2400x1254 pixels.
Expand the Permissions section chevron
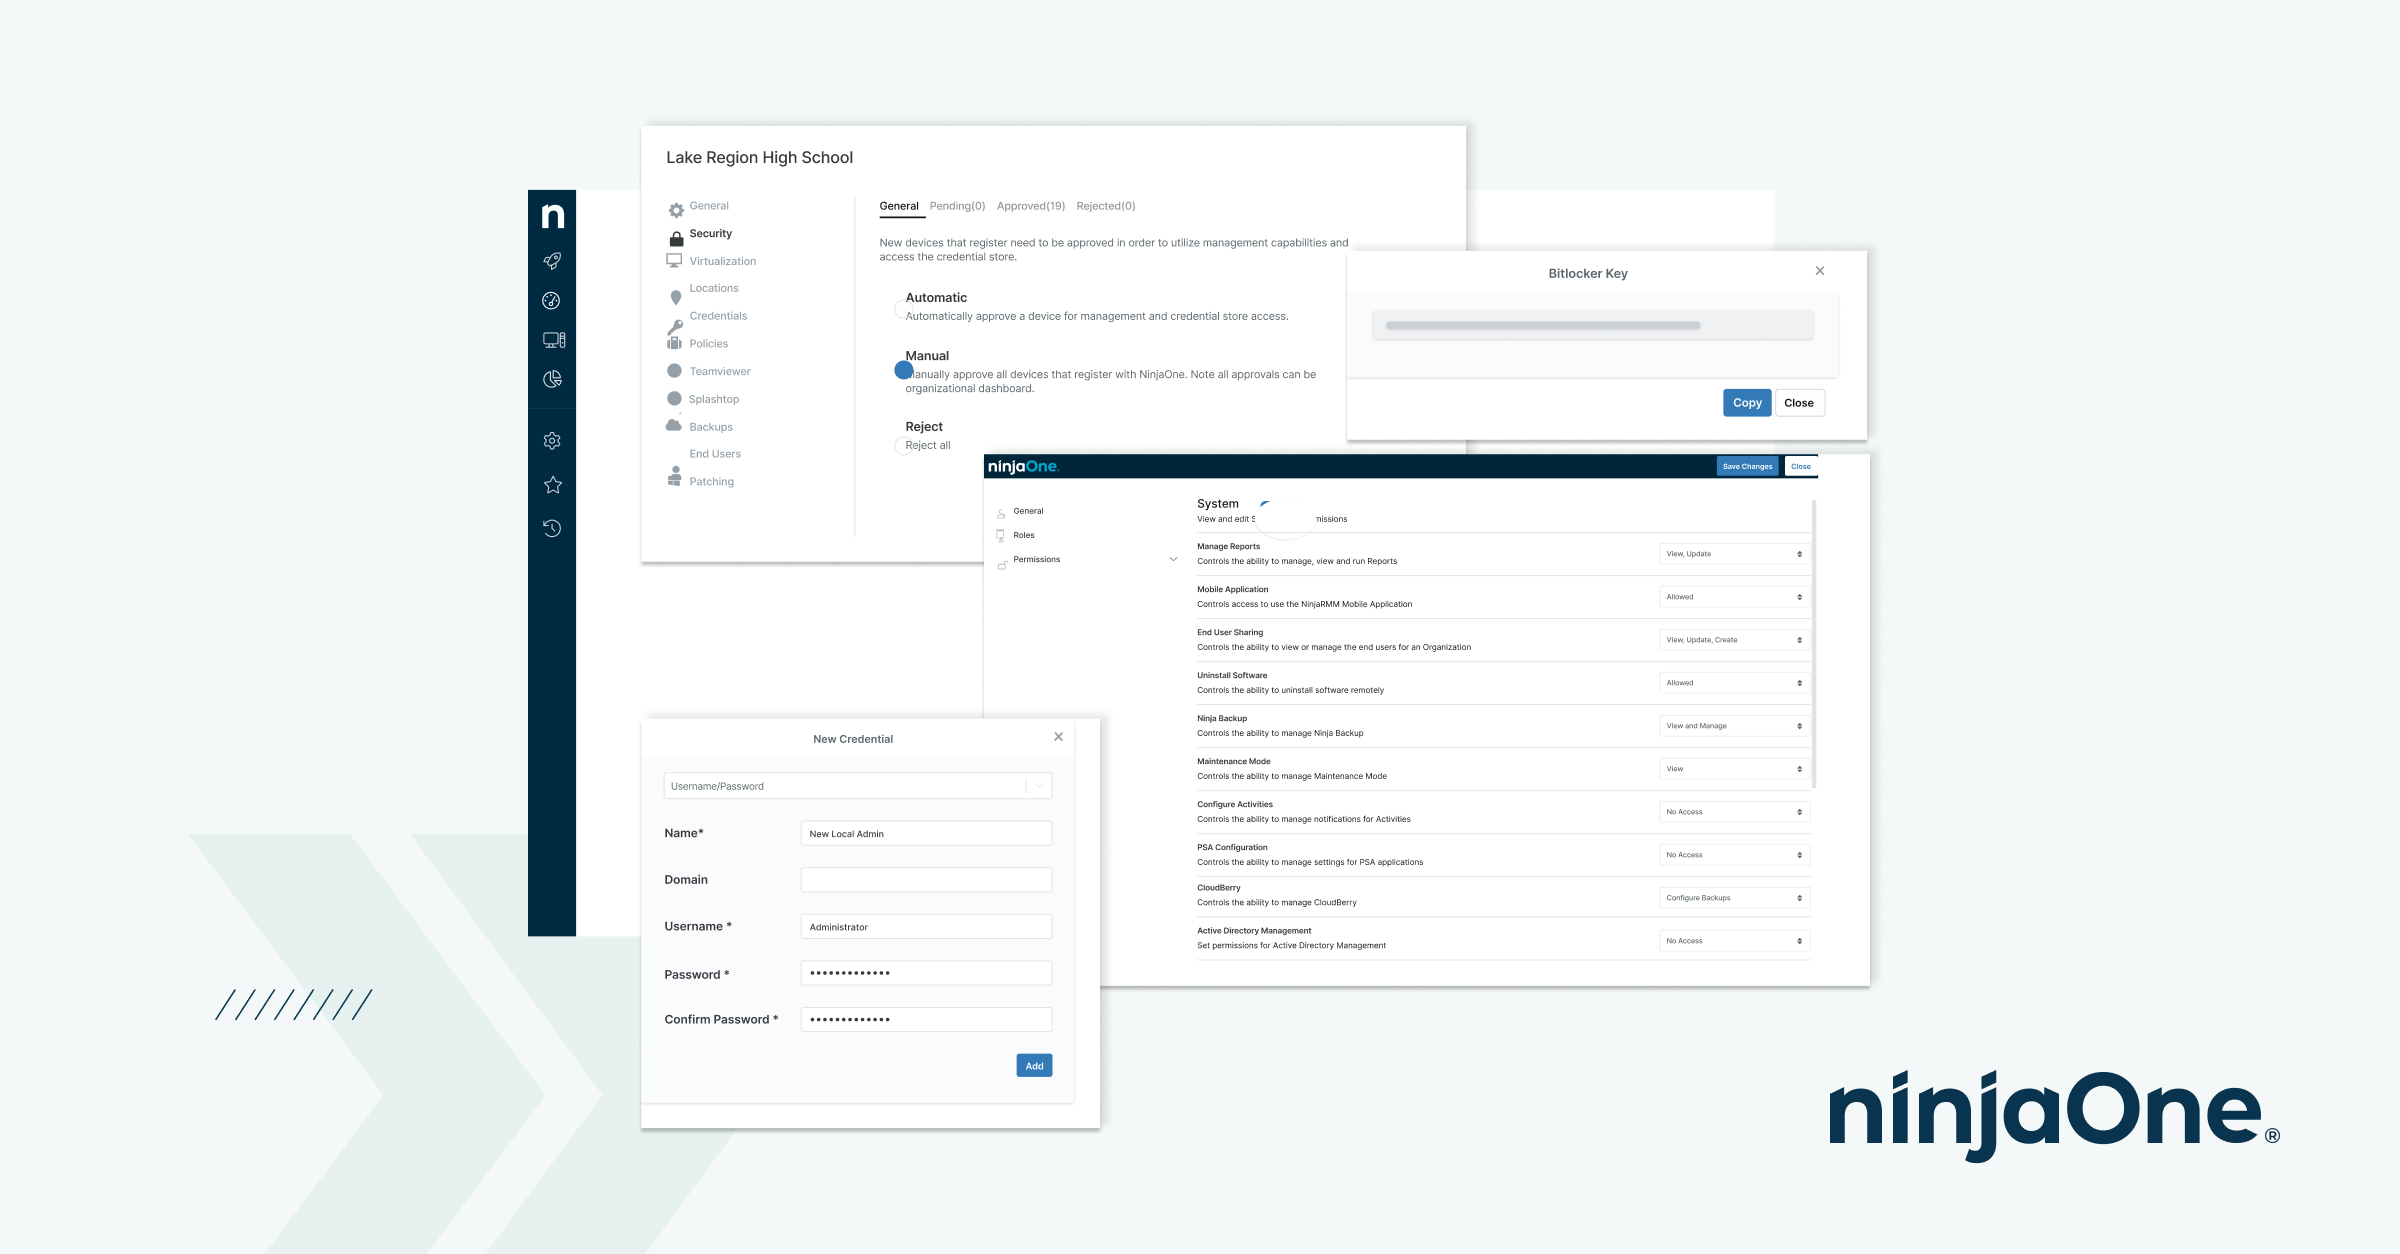[1173, 560]
